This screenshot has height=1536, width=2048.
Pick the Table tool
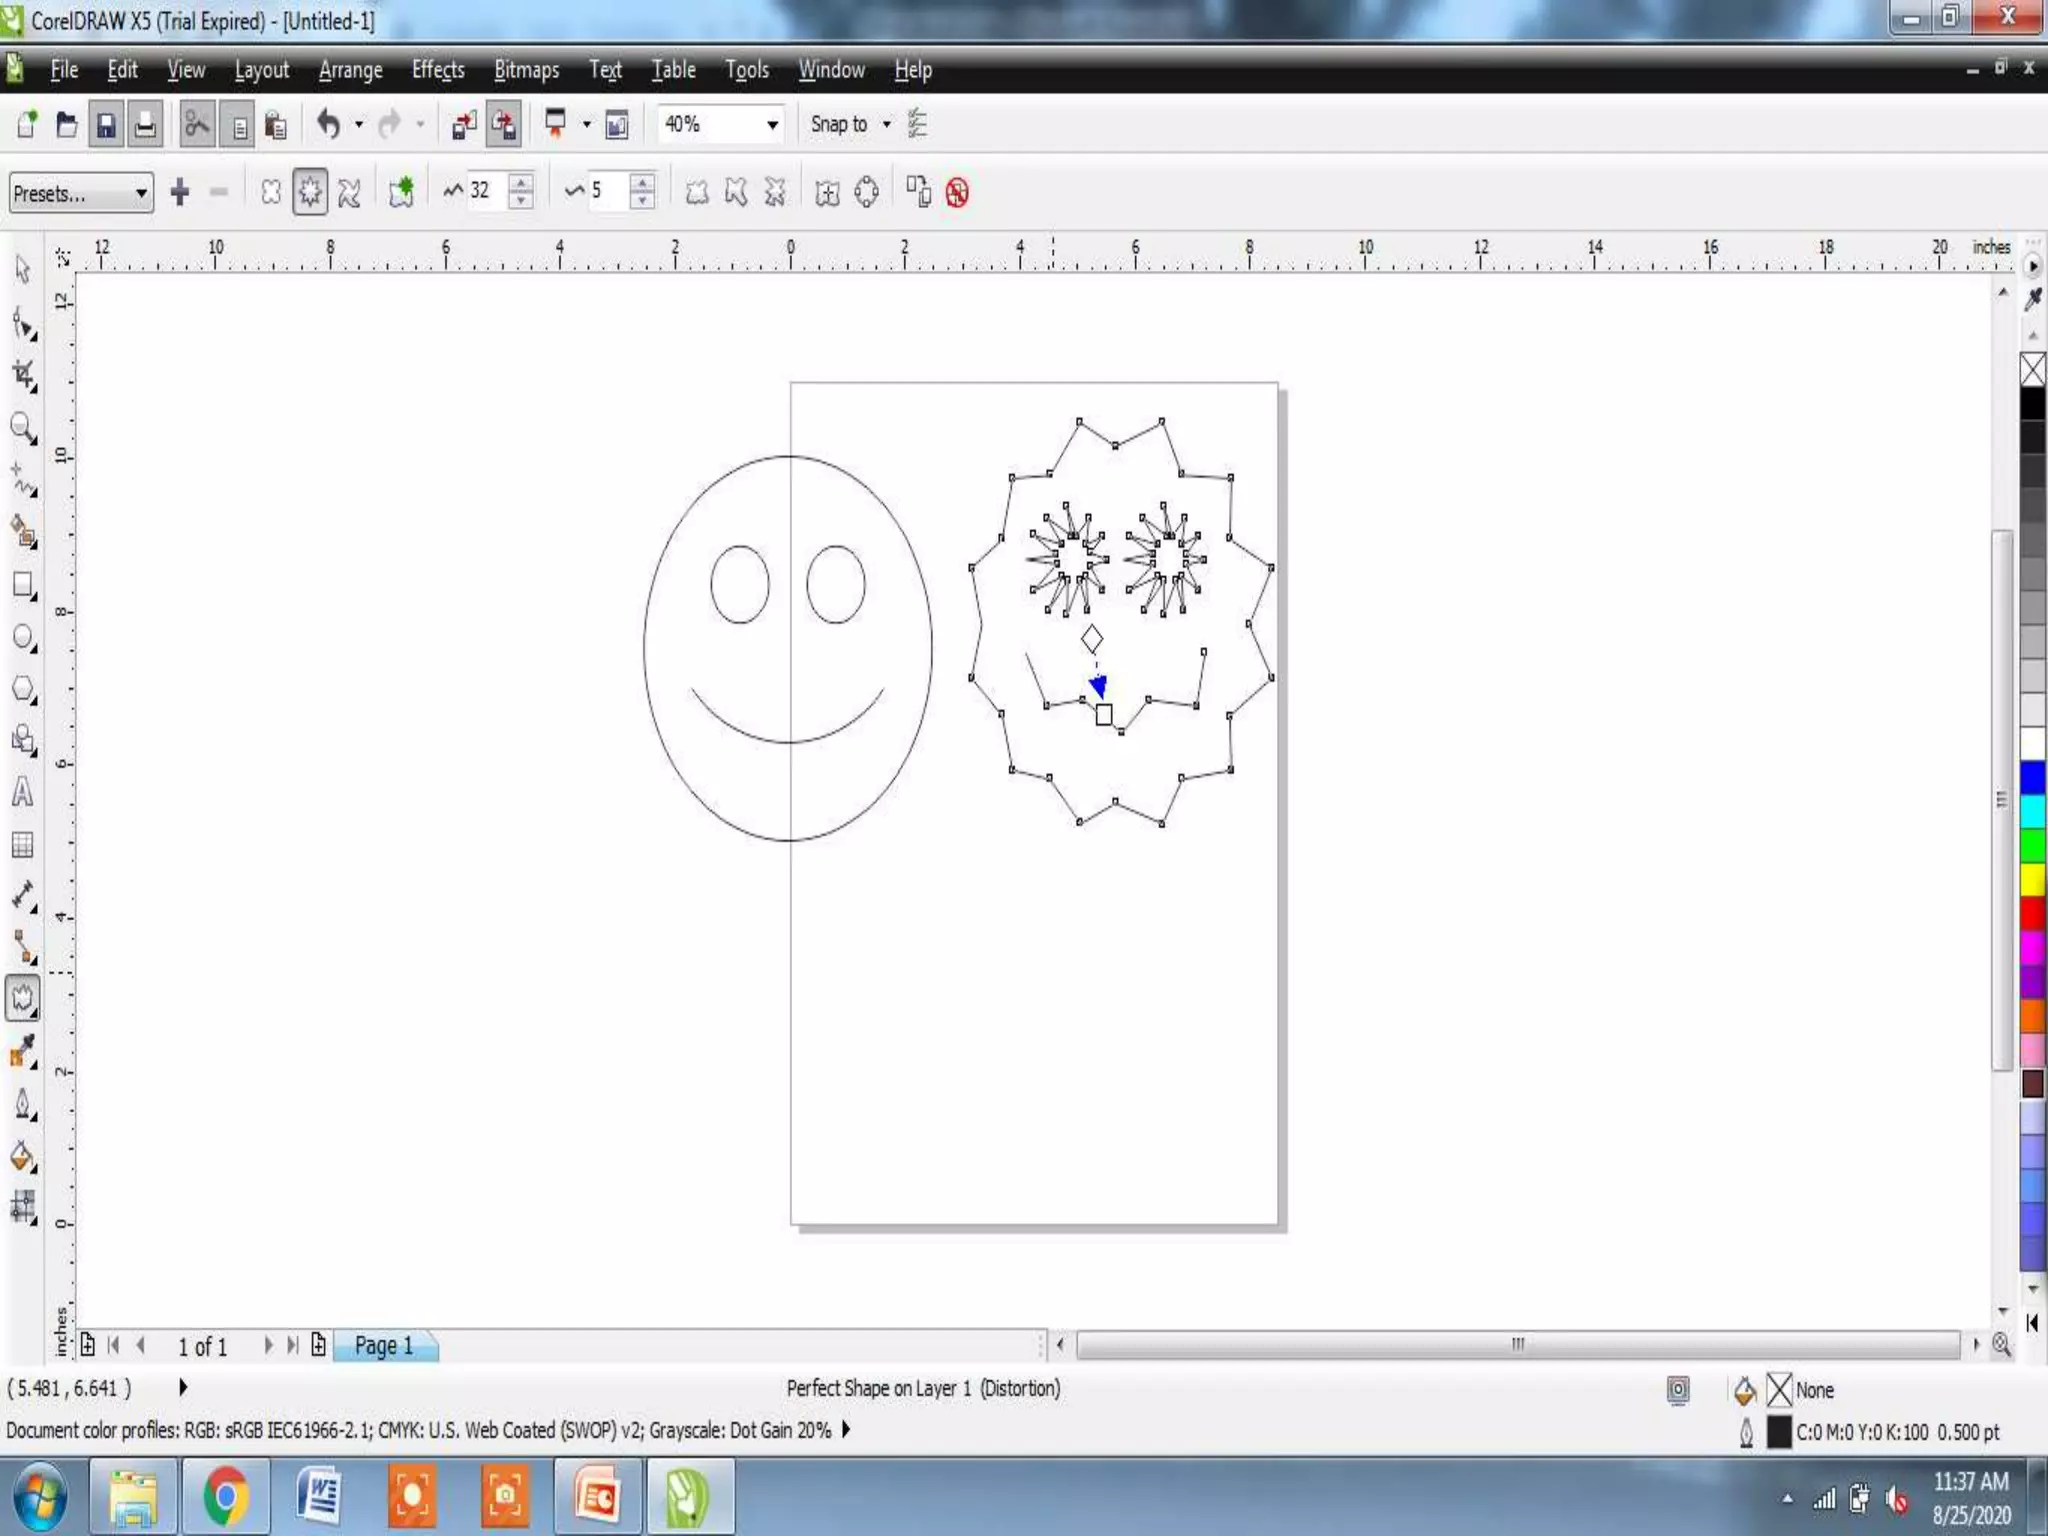point(23,846)
